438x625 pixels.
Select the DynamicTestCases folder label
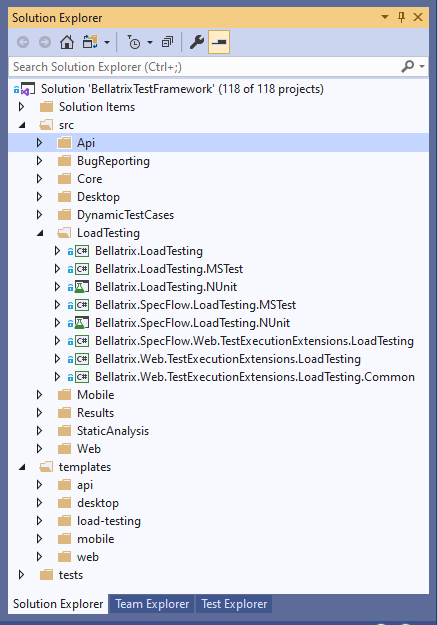tap(126, 215)
